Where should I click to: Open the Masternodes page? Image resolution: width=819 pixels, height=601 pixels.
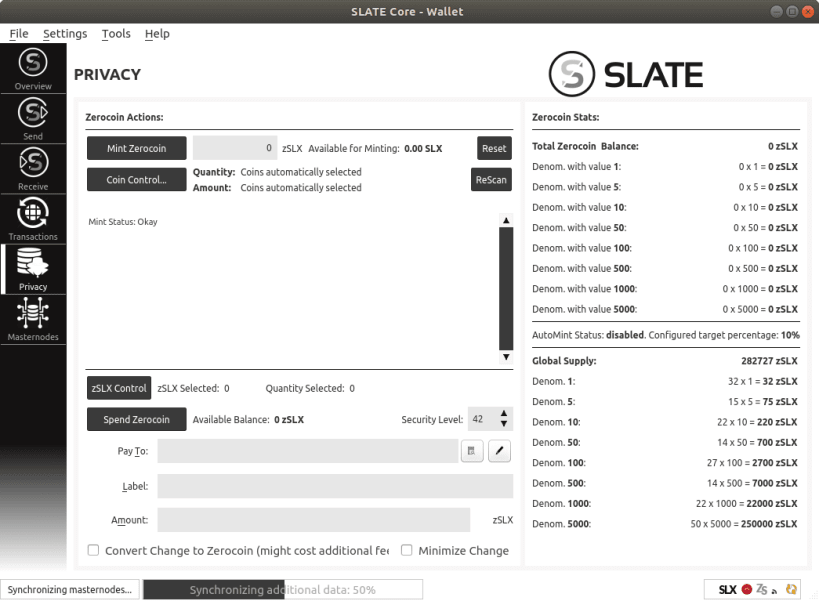coord(33,320)
